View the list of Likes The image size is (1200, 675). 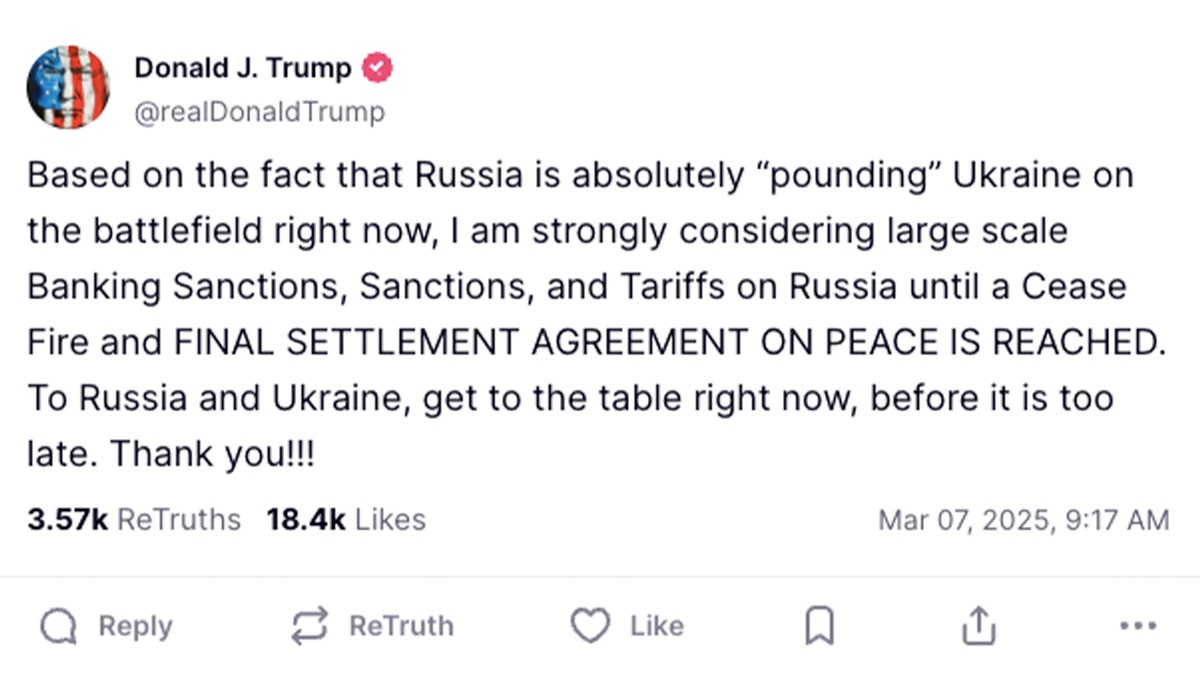click(390, 520)
